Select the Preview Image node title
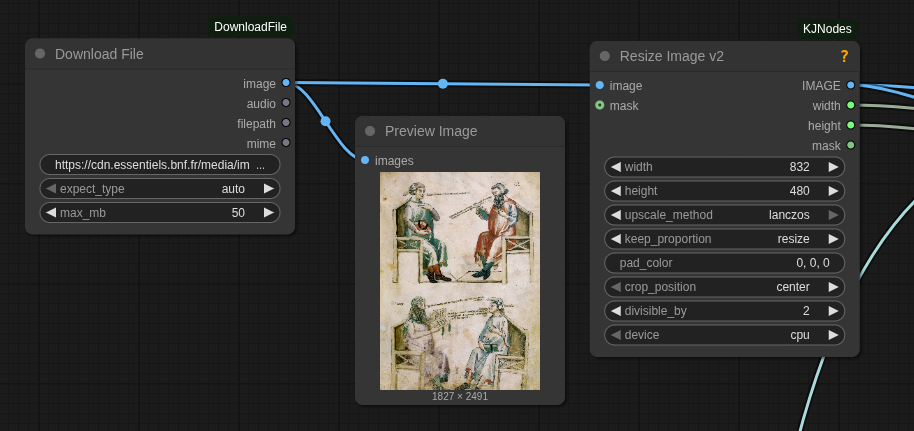Image resolution: width=914 pixels, height=431 pixels. 431,131
